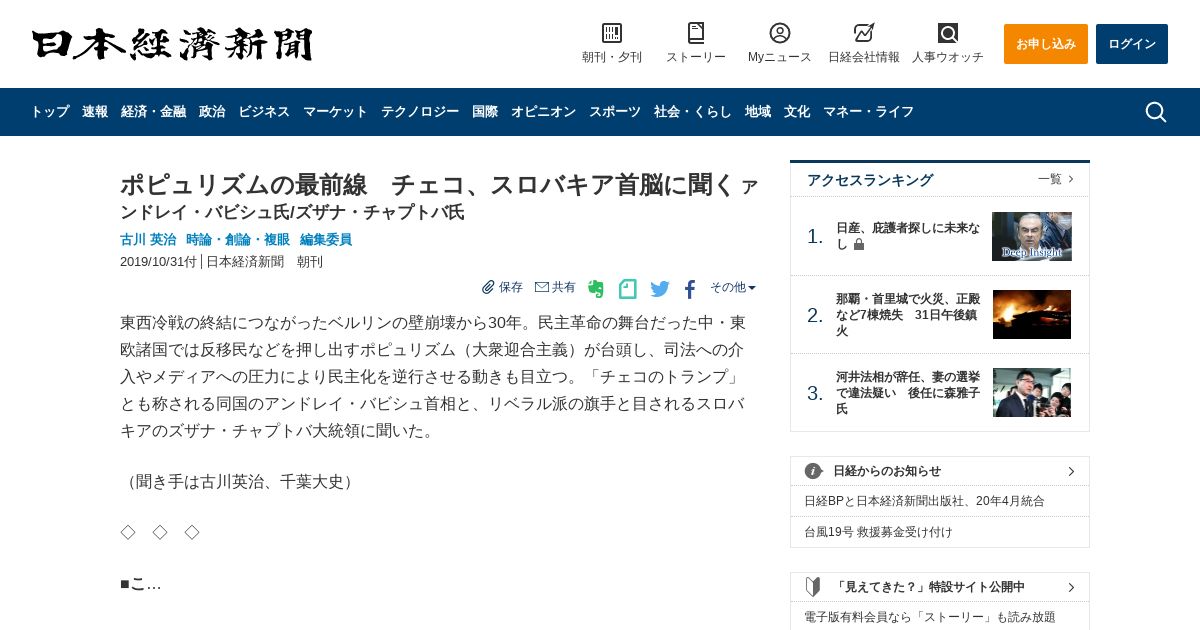
Task: Open 経済・金融 navigation tab
Action: click(153, 112)
